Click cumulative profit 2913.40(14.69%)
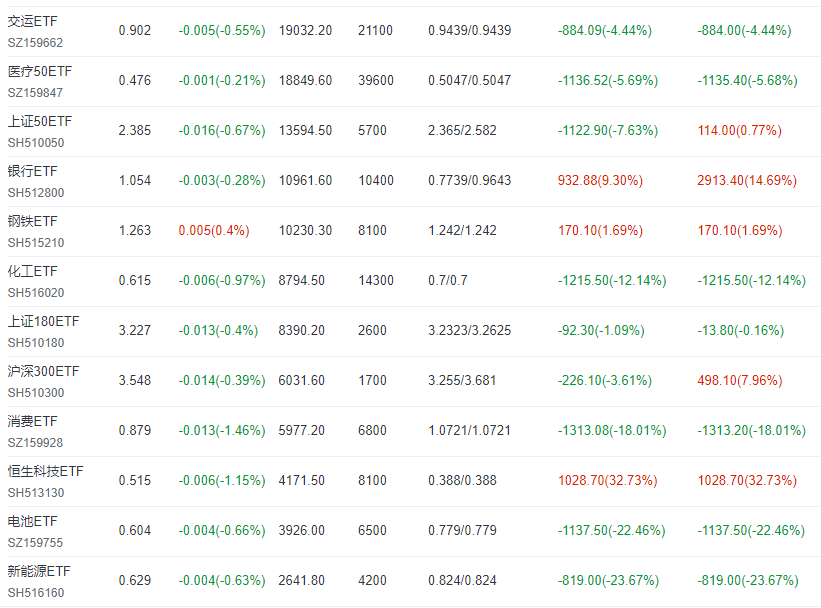Screen dimensions: 821x608 point(747,180)
